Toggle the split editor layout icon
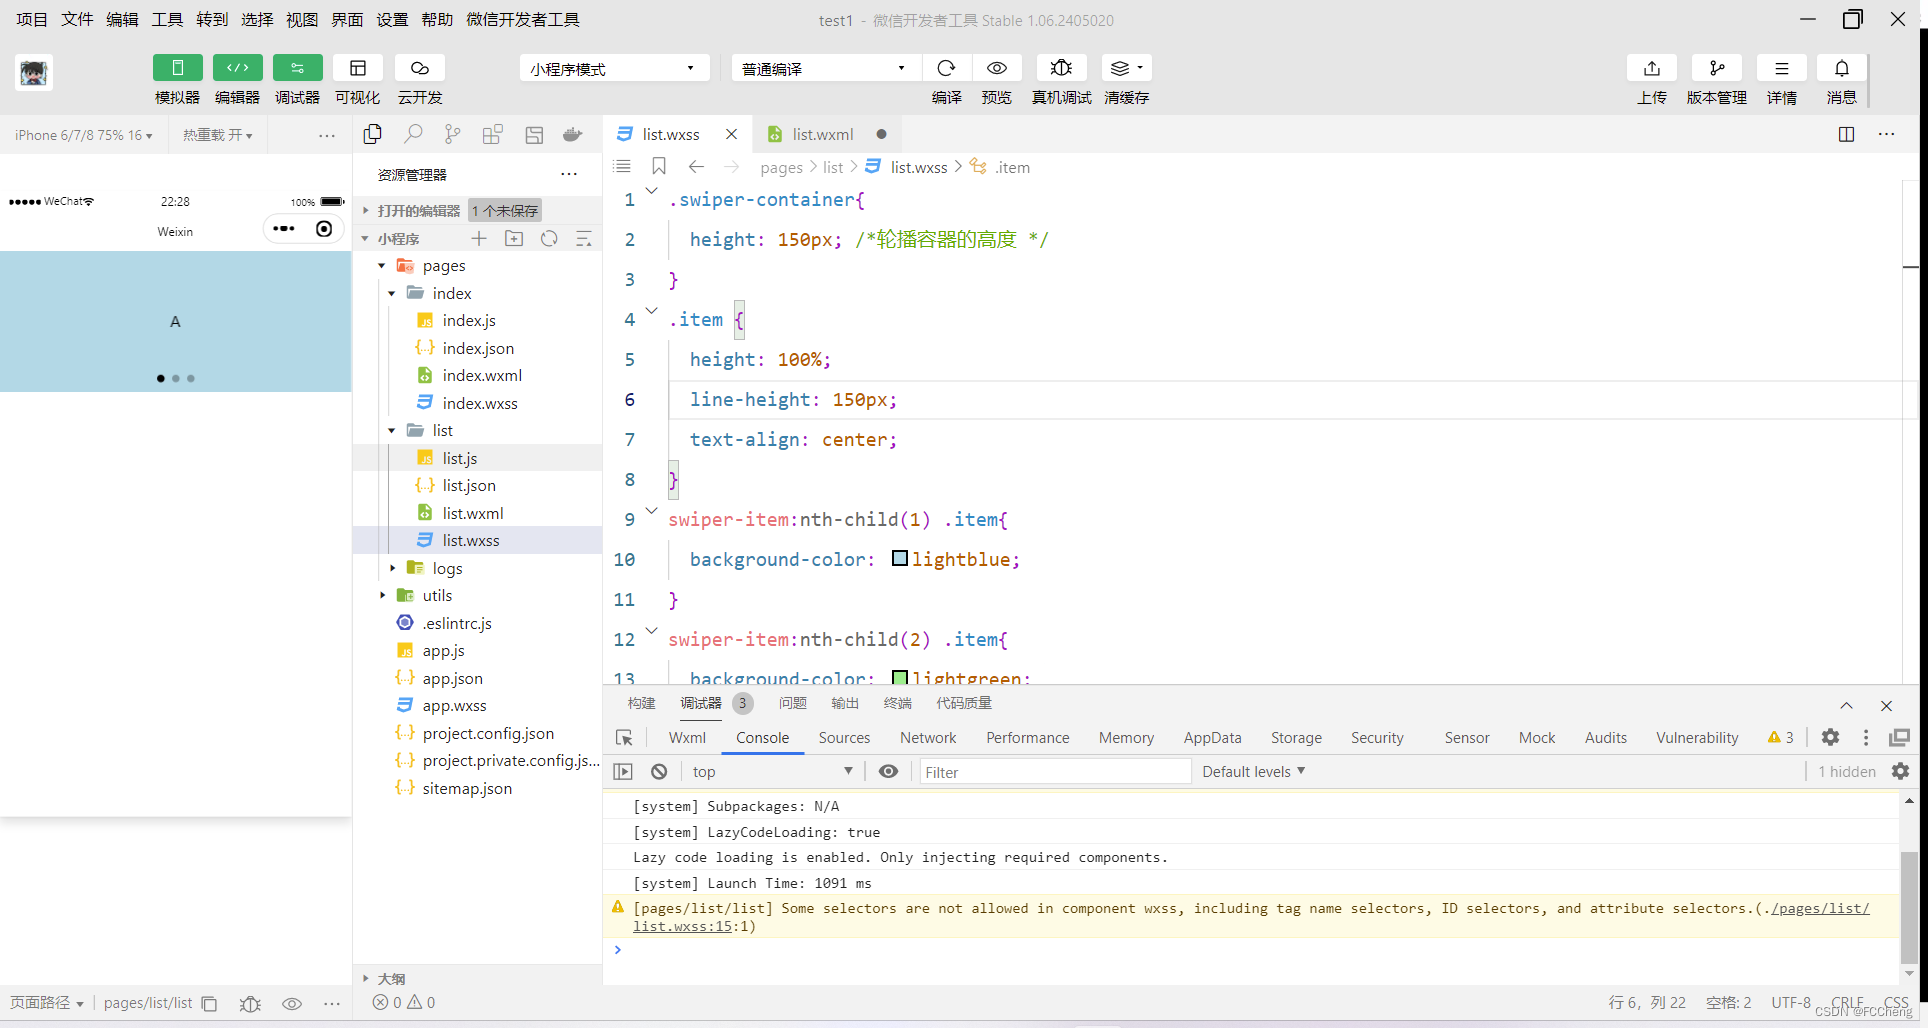Viewport: 1928px width, 1028px height. (x=1845, y=134)
